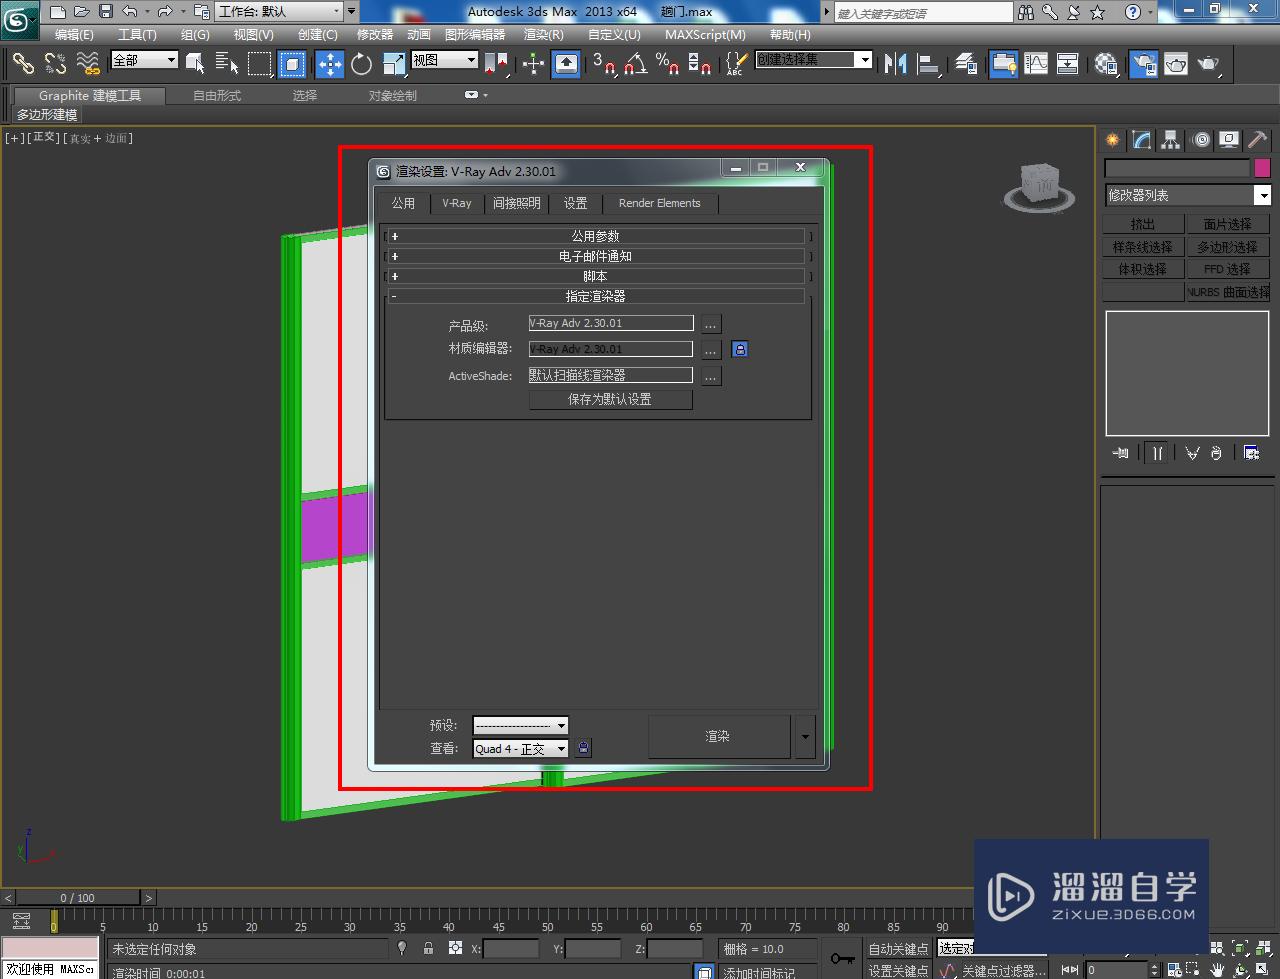The width and height of the screenshot is (1280, 979).
Task: Click the 挤出 modifier button
Action: pos(1143,224)
